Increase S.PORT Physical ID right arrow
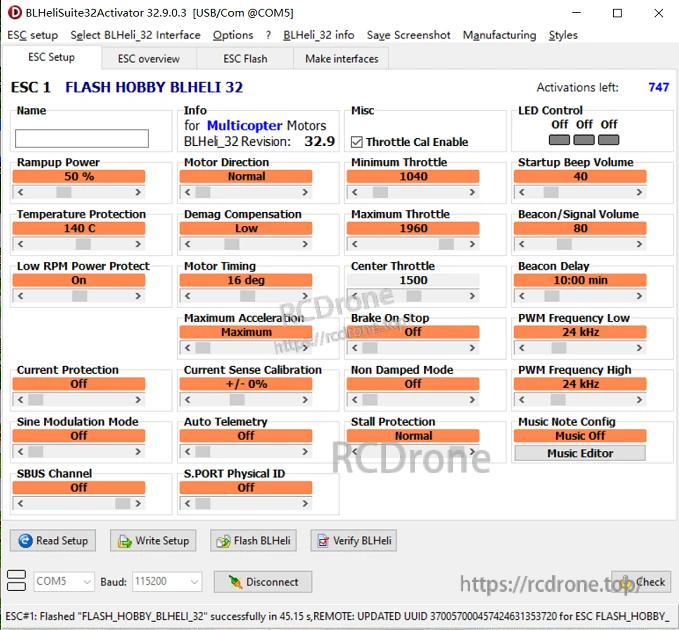The width and height of the screenshot is (679, 630). pos(305,504)
